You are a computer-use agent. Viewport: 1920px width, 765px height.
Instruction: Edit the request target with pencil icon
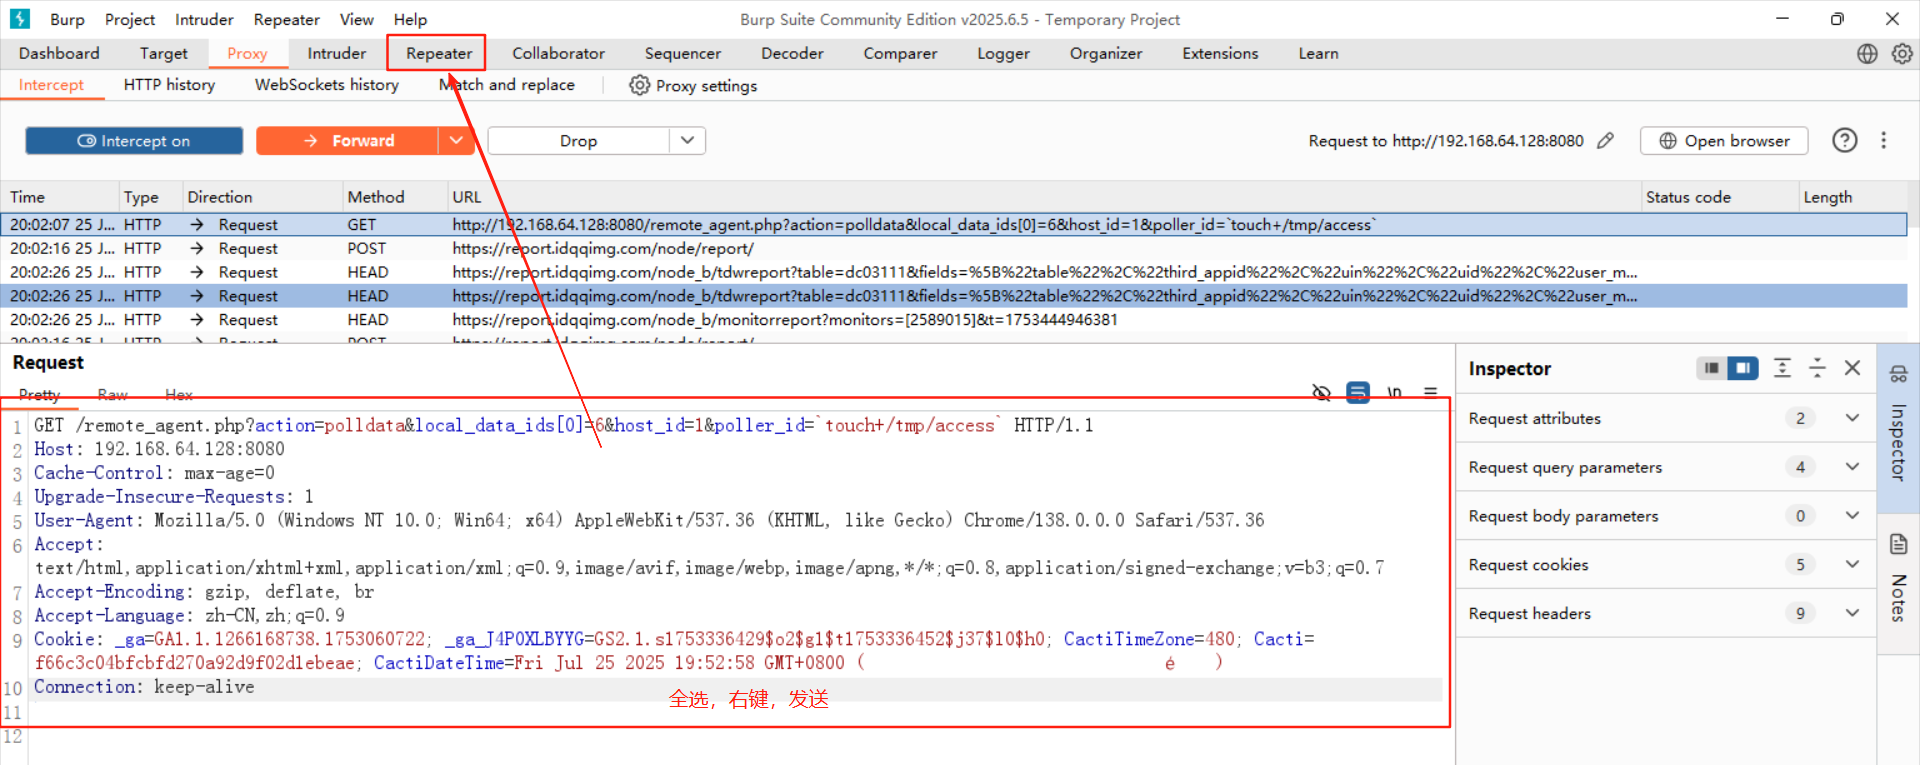(1605, 141)
